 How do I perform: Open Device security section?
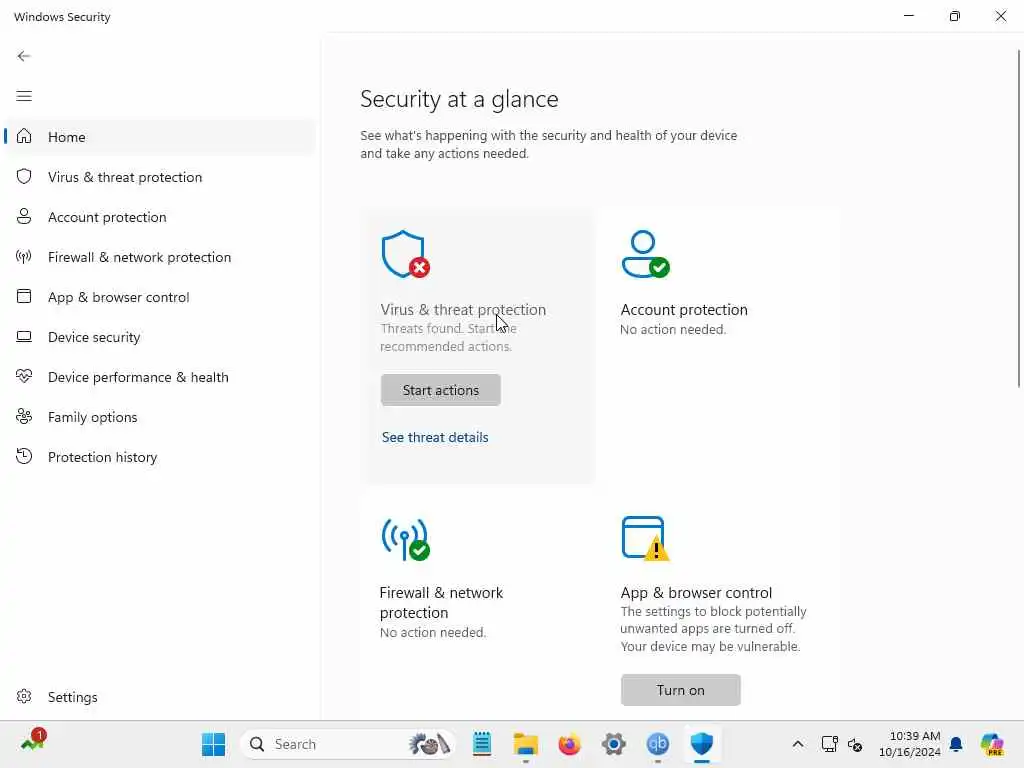(160, 337)
